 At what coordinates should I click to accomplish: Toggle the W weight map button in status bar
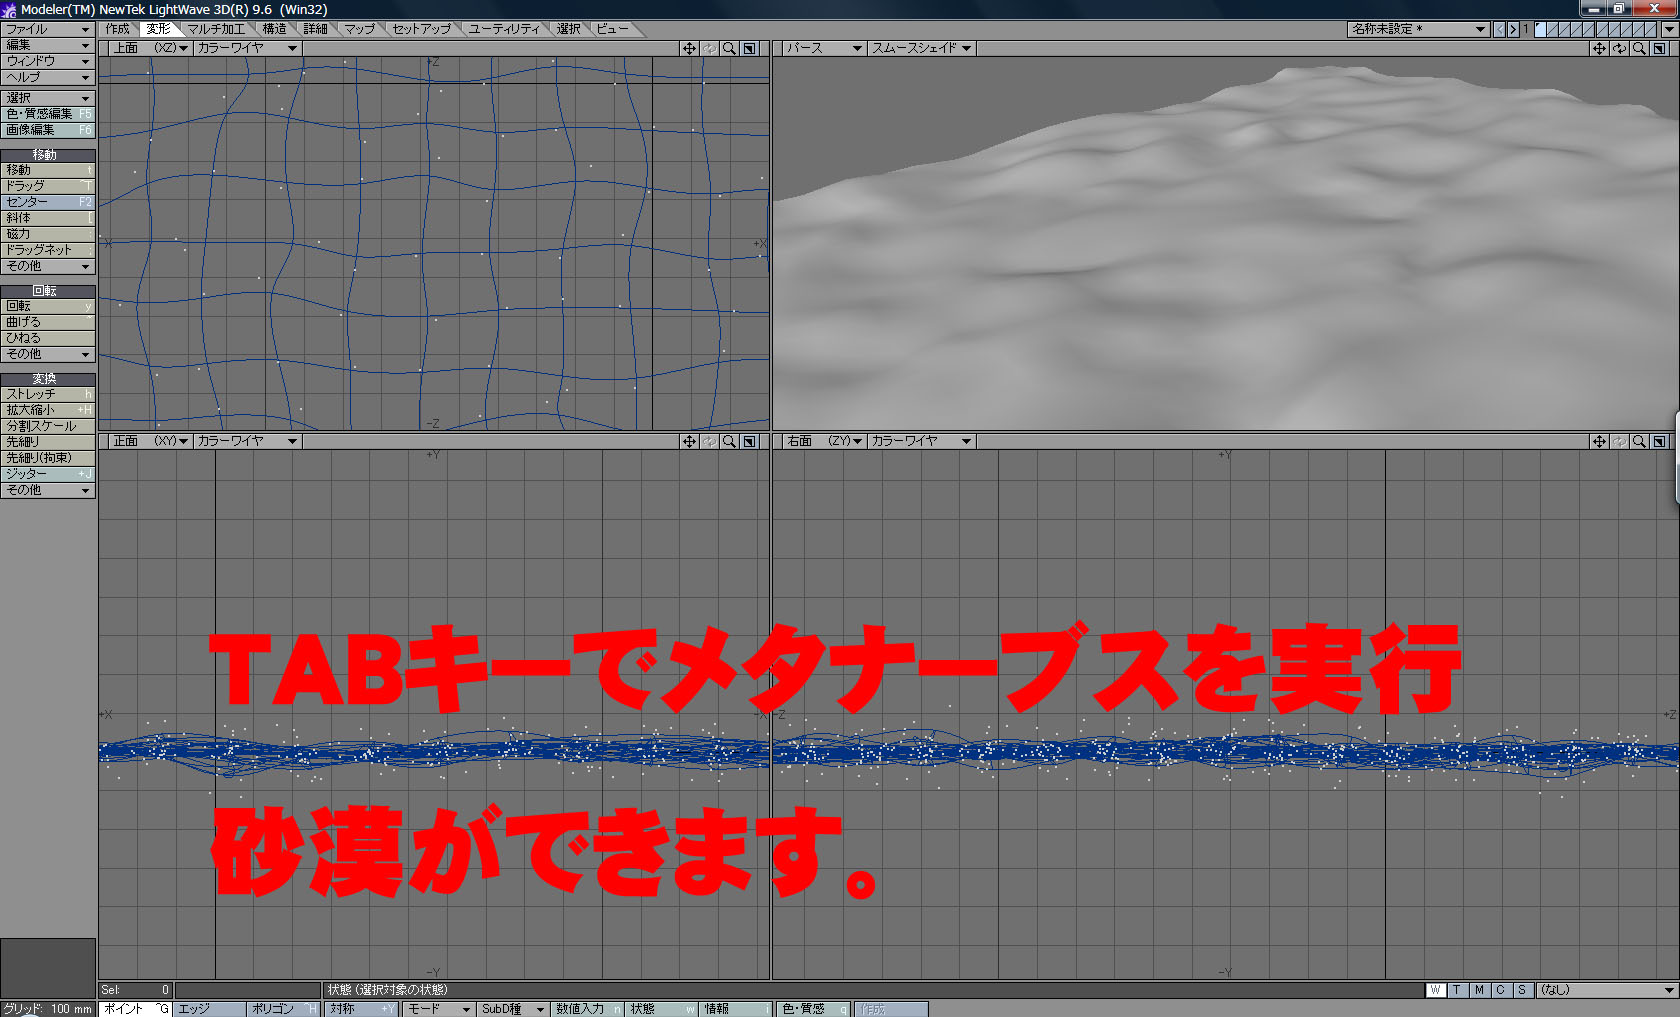(1436, 990)
